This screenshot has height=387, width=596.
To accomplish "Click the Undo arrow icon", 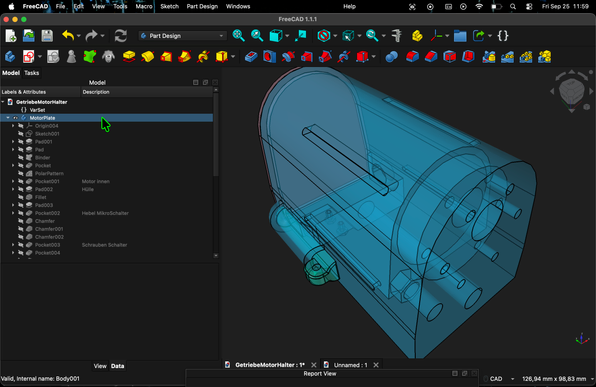I will coord(68,36).
